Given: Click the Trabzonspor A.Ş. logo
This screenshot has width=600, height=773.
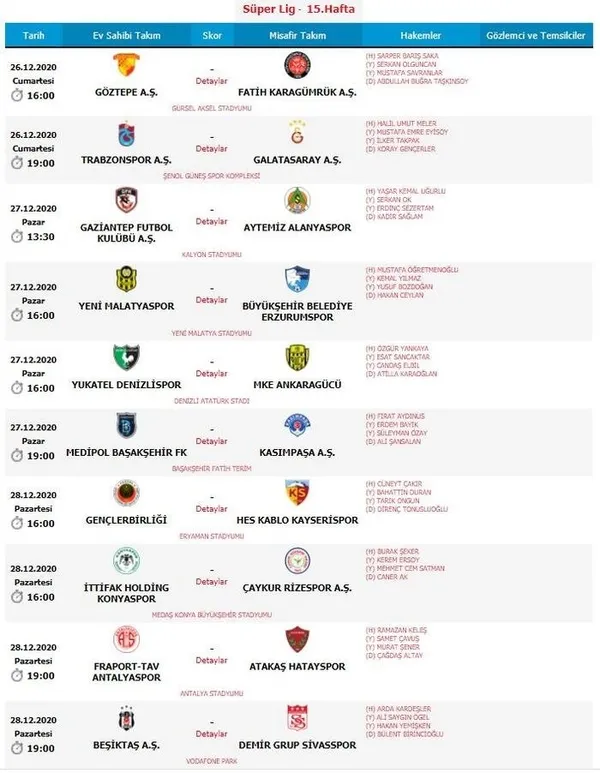Looking at the screenshot, I should tap(126, 134).
